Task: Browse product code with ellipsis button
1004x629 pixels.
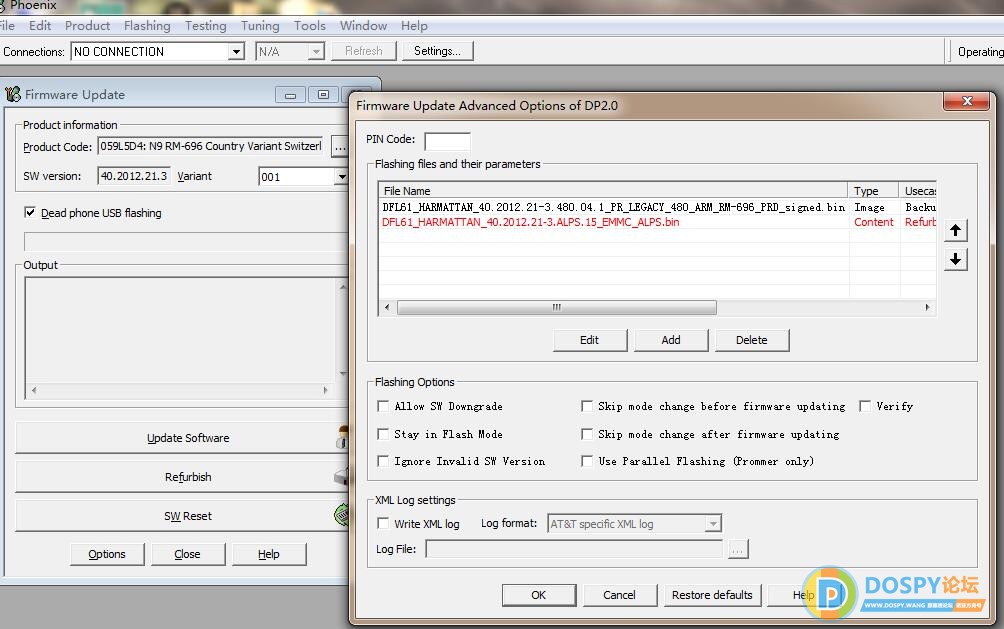Action: click(x=340, y=147)
